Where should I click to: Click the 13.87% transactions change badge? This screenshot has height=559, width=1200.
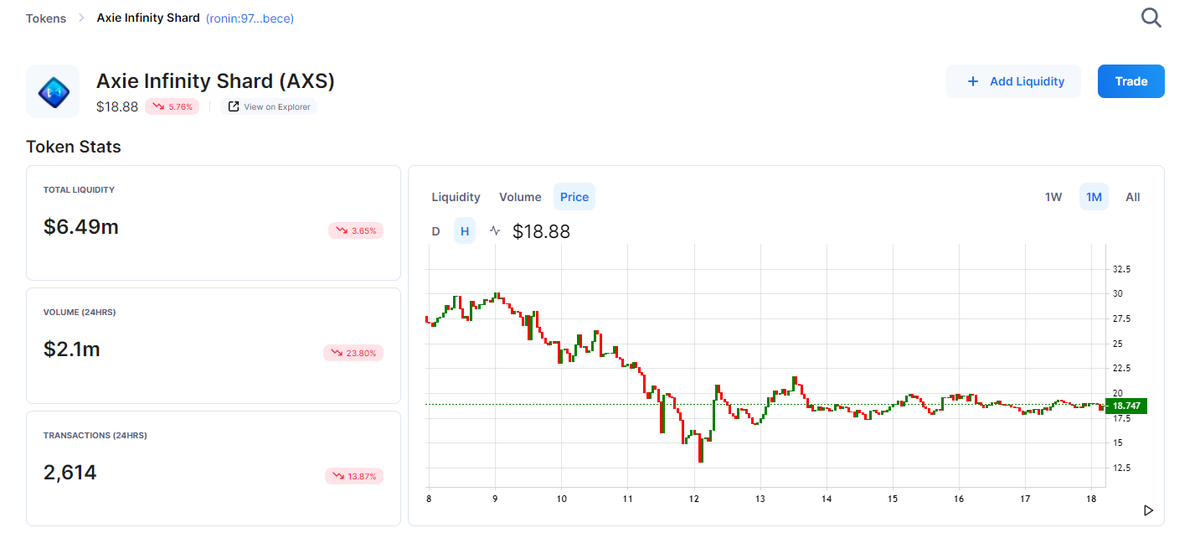click(x=354, y=476)
